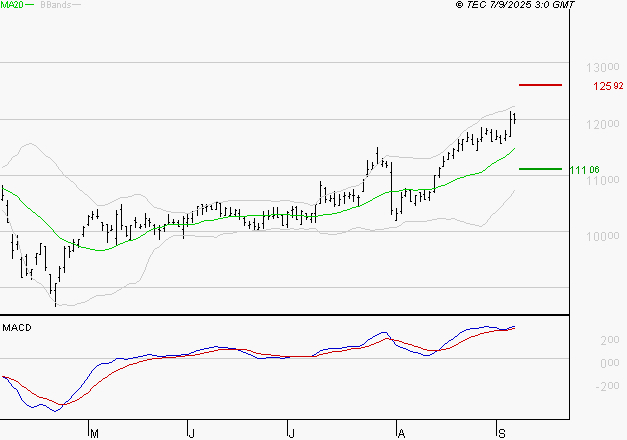This screenshot has height=440, width=627.
Task: Click the MACD panel label
Action: pos(17,328)
